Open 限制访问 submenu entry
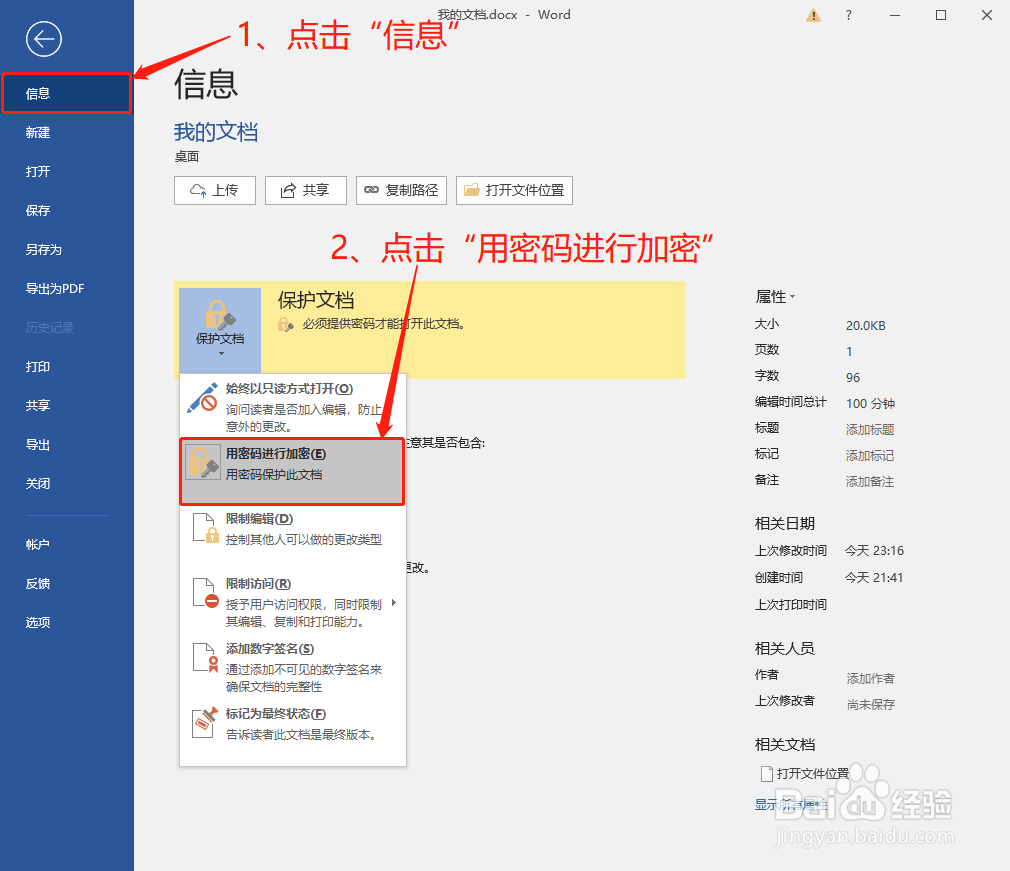Image resolution: width=1010 pixels, height=871 pixels. 292,602
